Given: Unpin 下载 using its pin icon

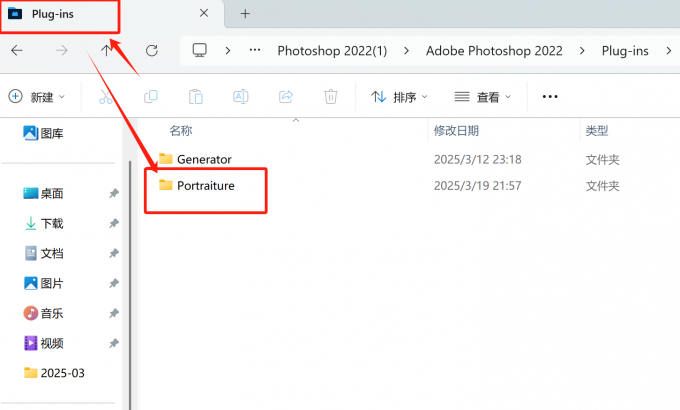Looking at the screenshot, I should pyautogui.click(x=114, y=223).
